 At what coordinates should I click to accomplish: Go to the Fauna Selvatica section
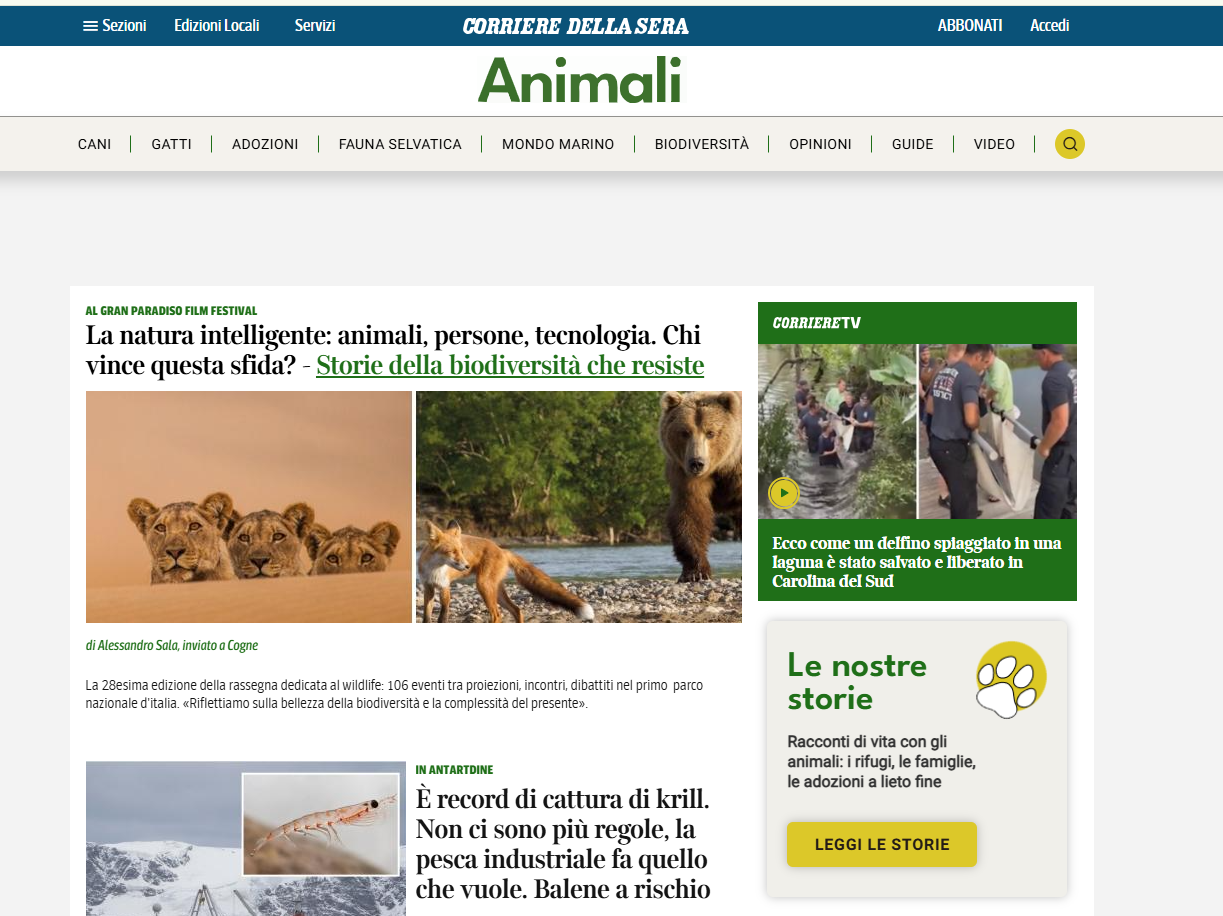click(400, 144)
